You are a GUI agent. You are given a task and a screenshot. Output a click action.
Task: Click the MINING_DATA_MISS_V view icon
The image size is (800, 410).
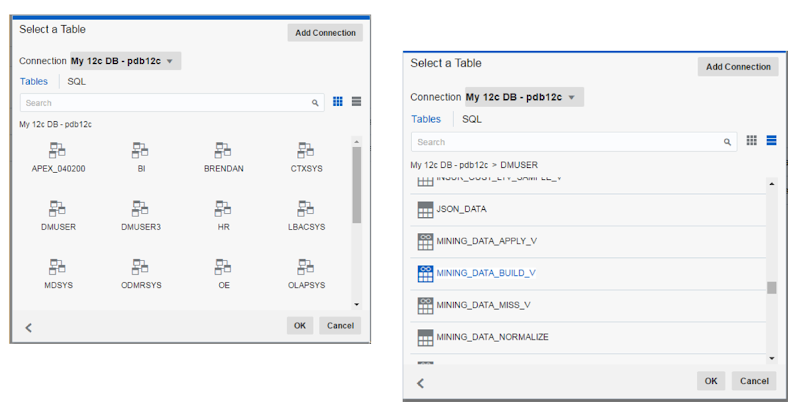[x=425, y=305]
